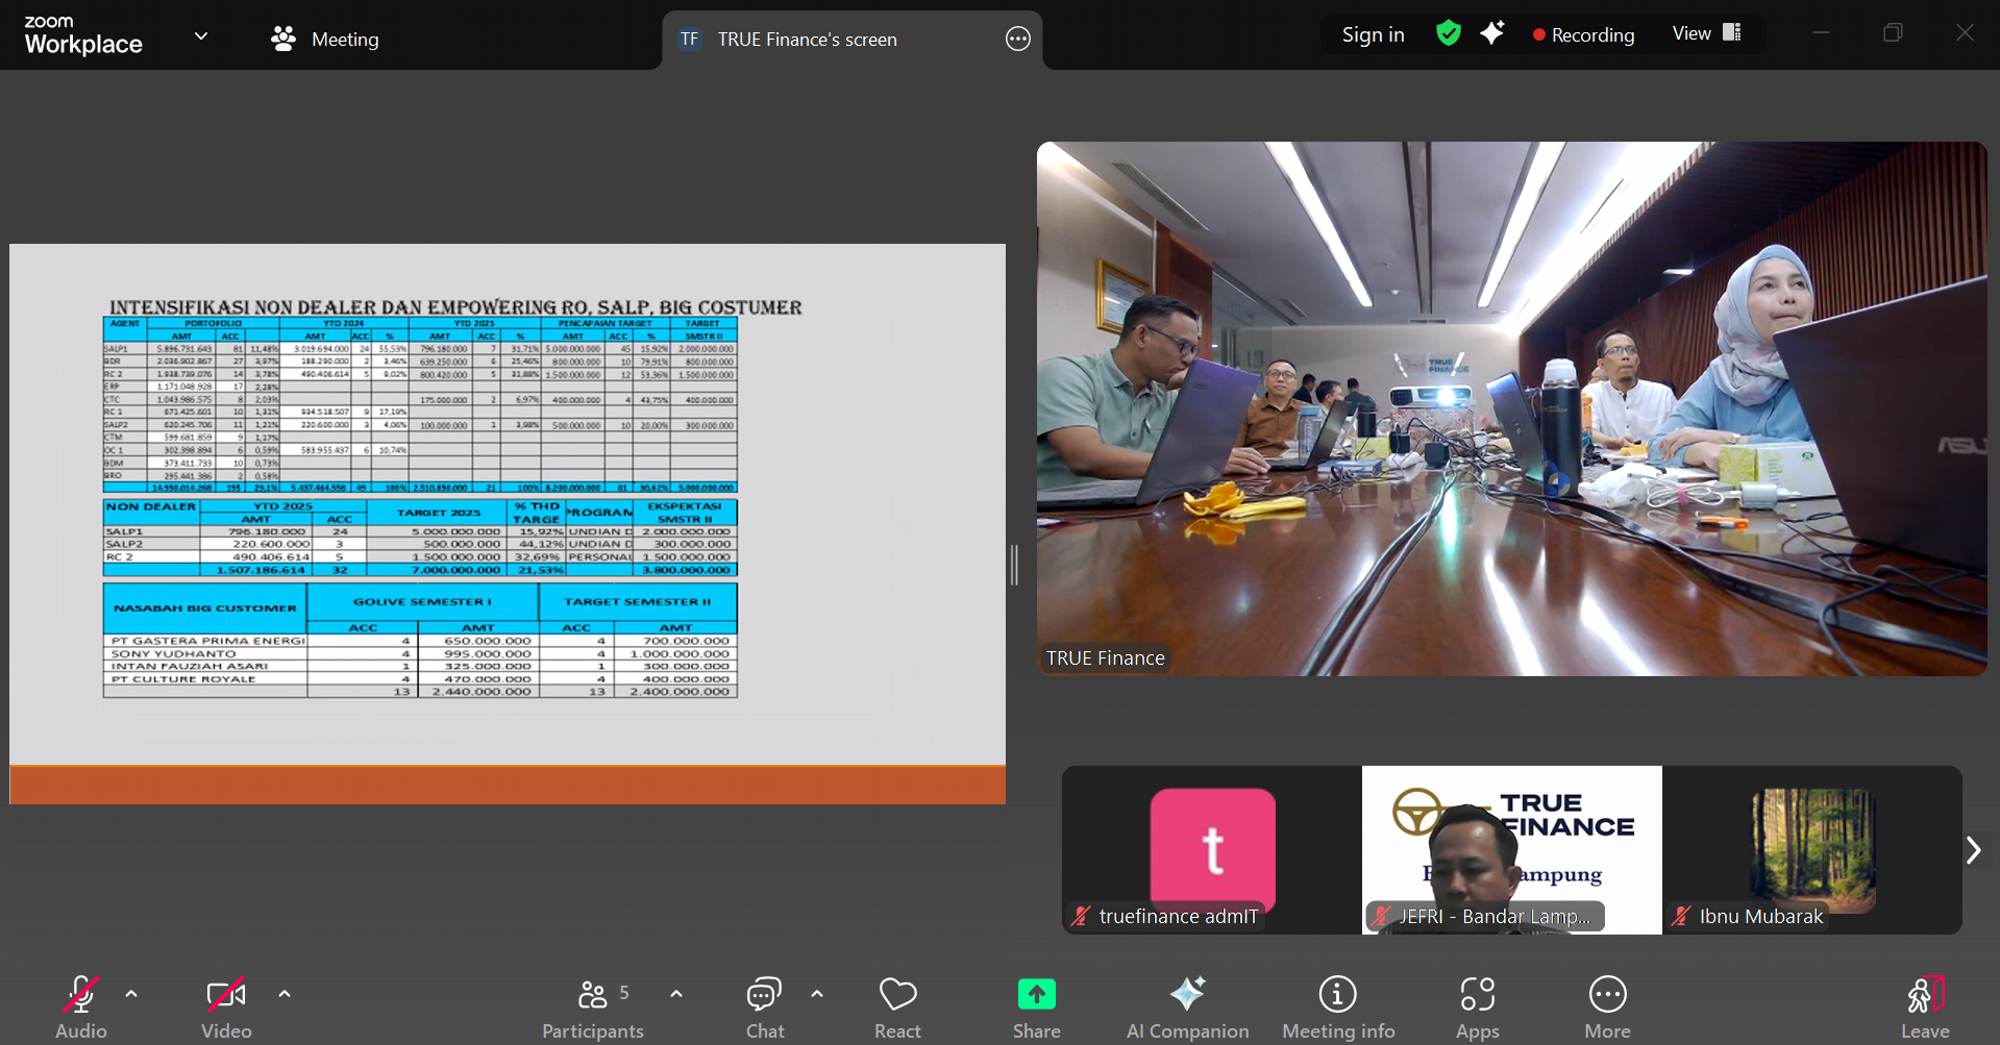Click the NASABAH BIG CUSTOMER header cell
This screenshot has height=1045, width=2000.
(x=205, y=608)
